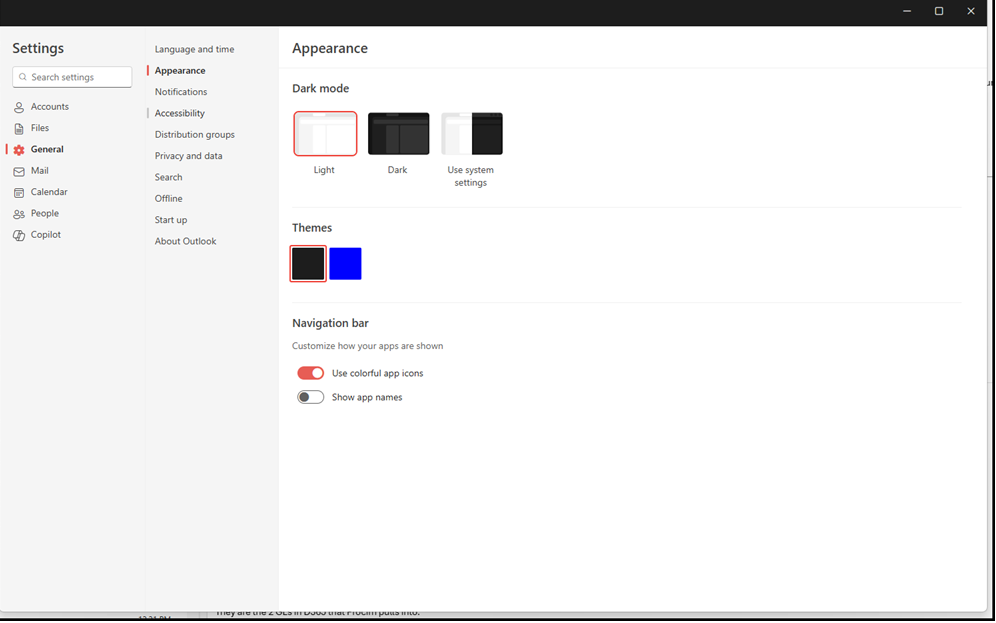Click the 'Use colorful app icons' label

click(377, 373)
